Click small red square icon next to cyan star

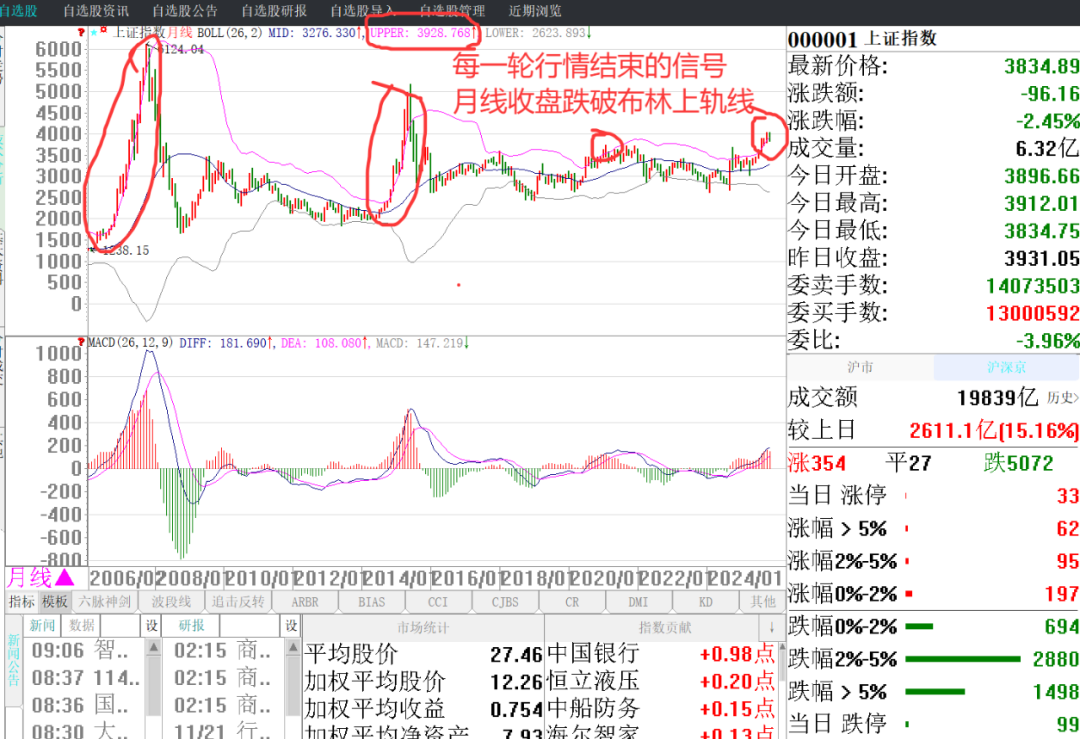click(103, 30)
